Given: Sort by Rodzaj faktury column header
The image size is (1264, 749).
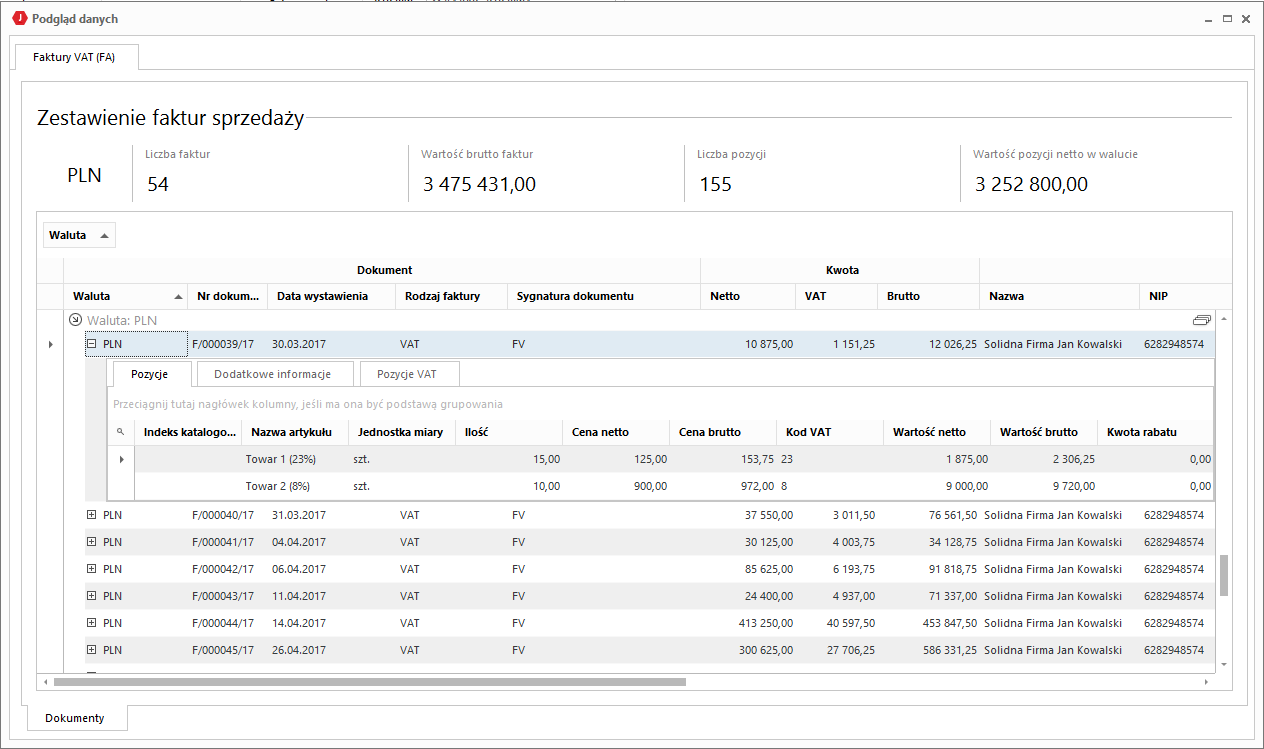Looking at the screenshot, I should 451,296.
